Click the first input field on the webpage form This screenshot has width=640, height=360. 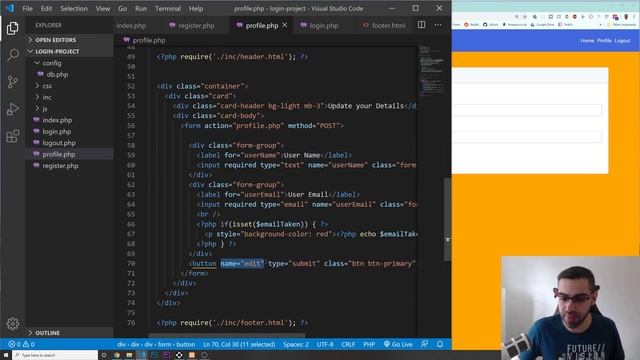pyautogui.click(x=527, y=110)
